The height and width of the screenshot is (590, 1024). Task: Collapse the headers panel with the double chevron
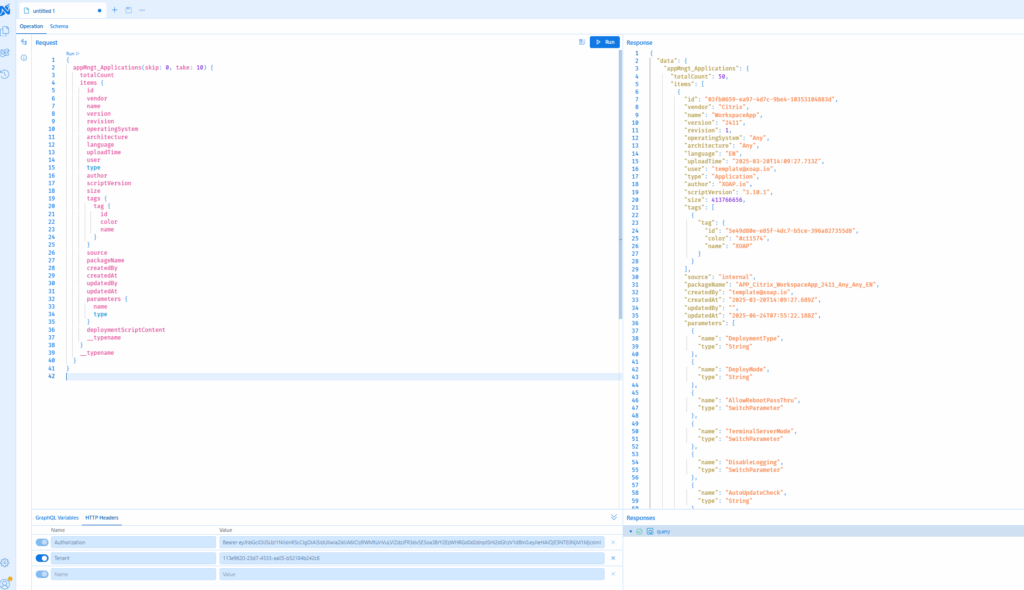pyautogui.click(x=613, y=518)
